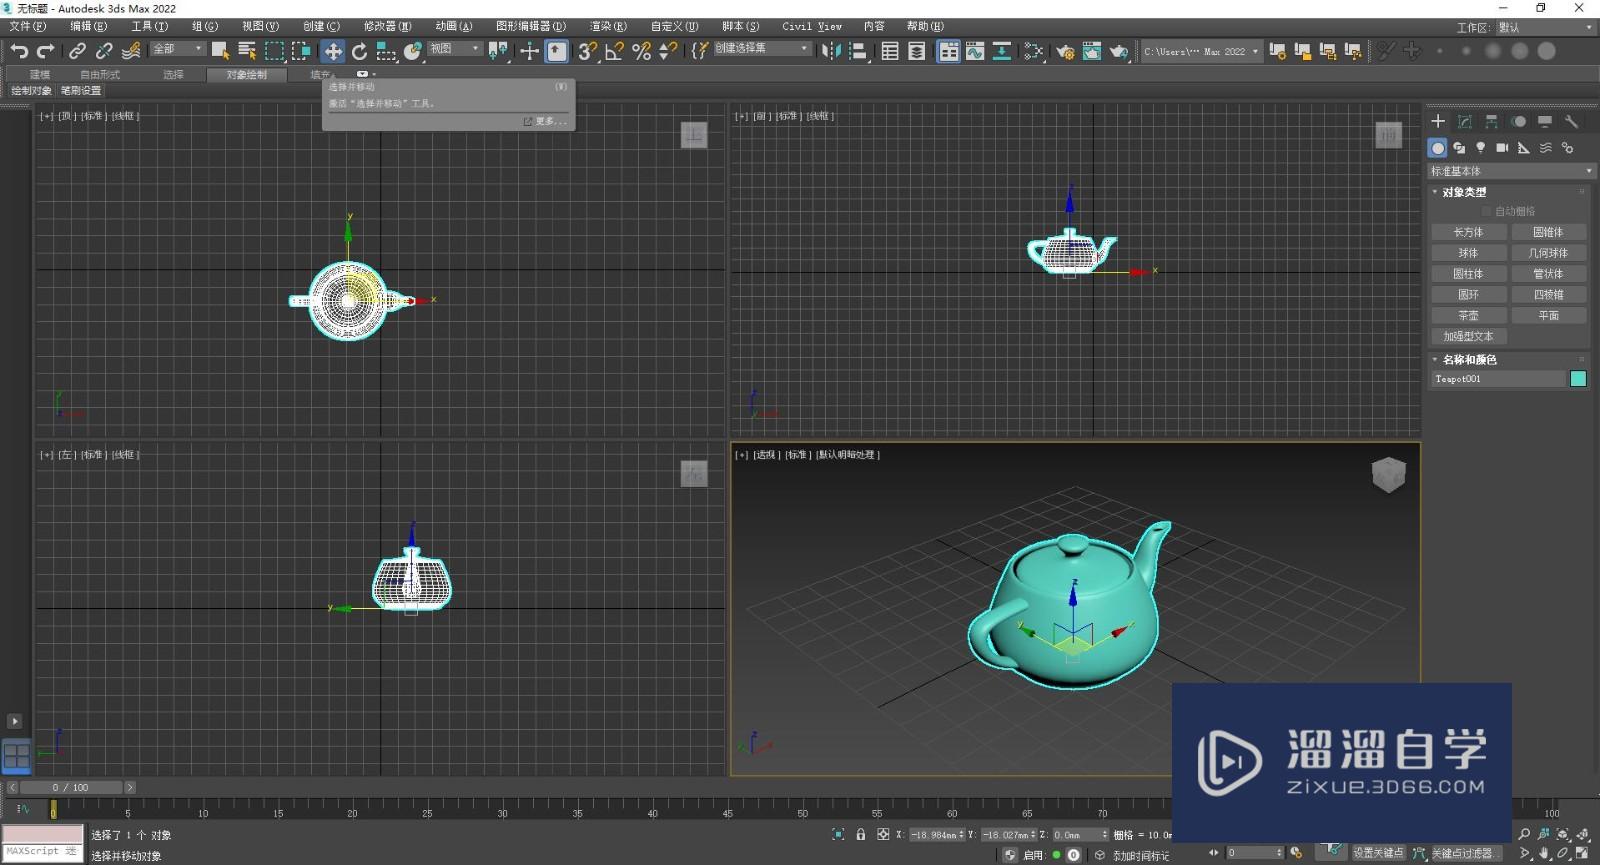Collapse the 对象类型 rollout
The image size is (1600, 865).
tap(1464, 192)
